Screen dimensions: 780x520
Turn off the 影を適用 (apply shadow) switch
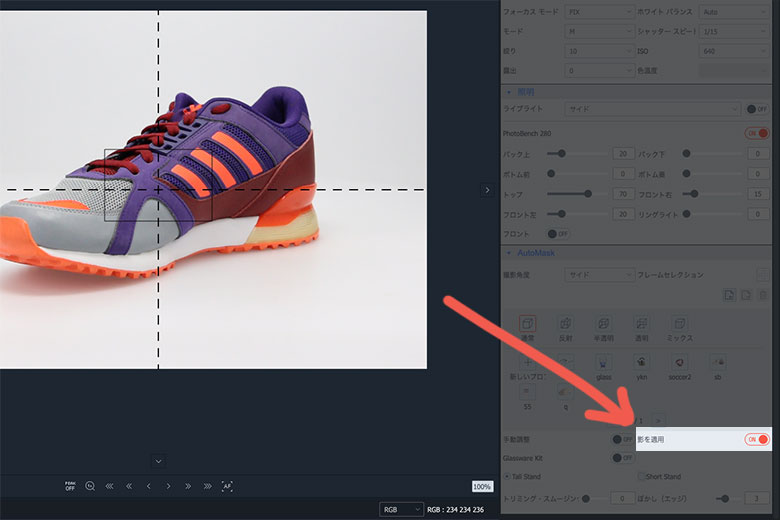pyautogui.click(x=757, y=439)
